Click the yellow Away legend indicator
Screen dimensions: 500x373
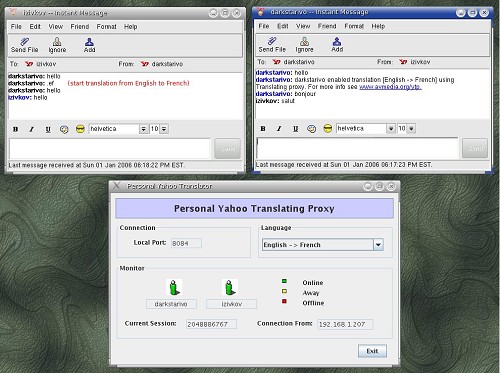click(284, 291)
